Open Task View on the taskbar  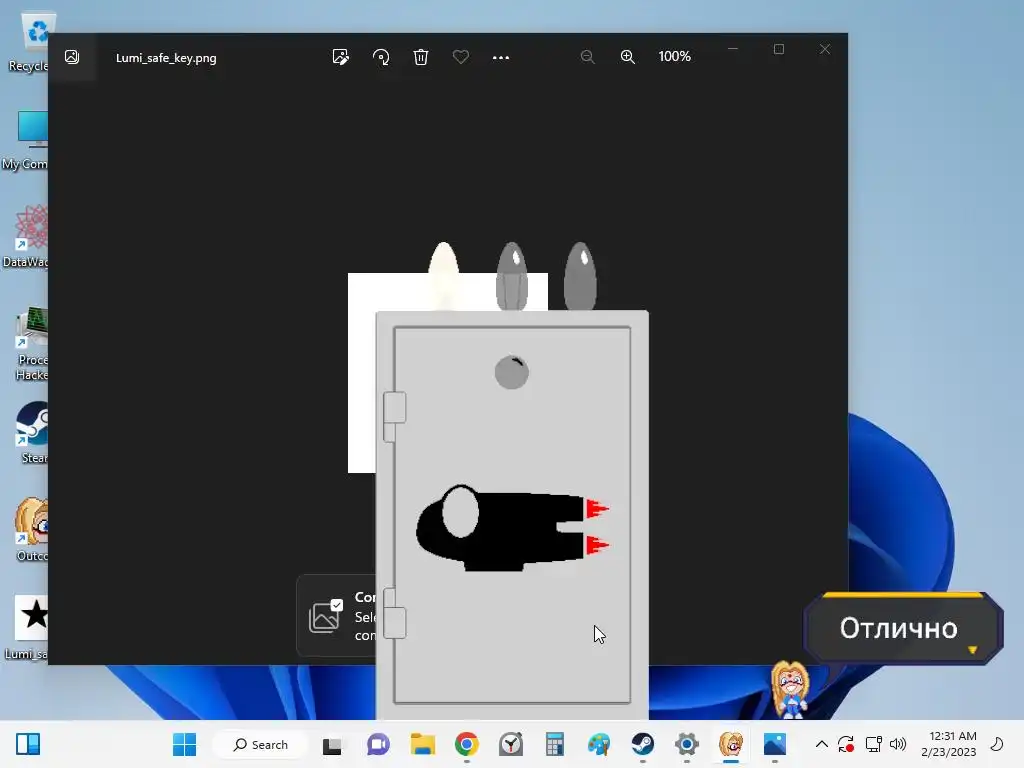click(332, 744)
